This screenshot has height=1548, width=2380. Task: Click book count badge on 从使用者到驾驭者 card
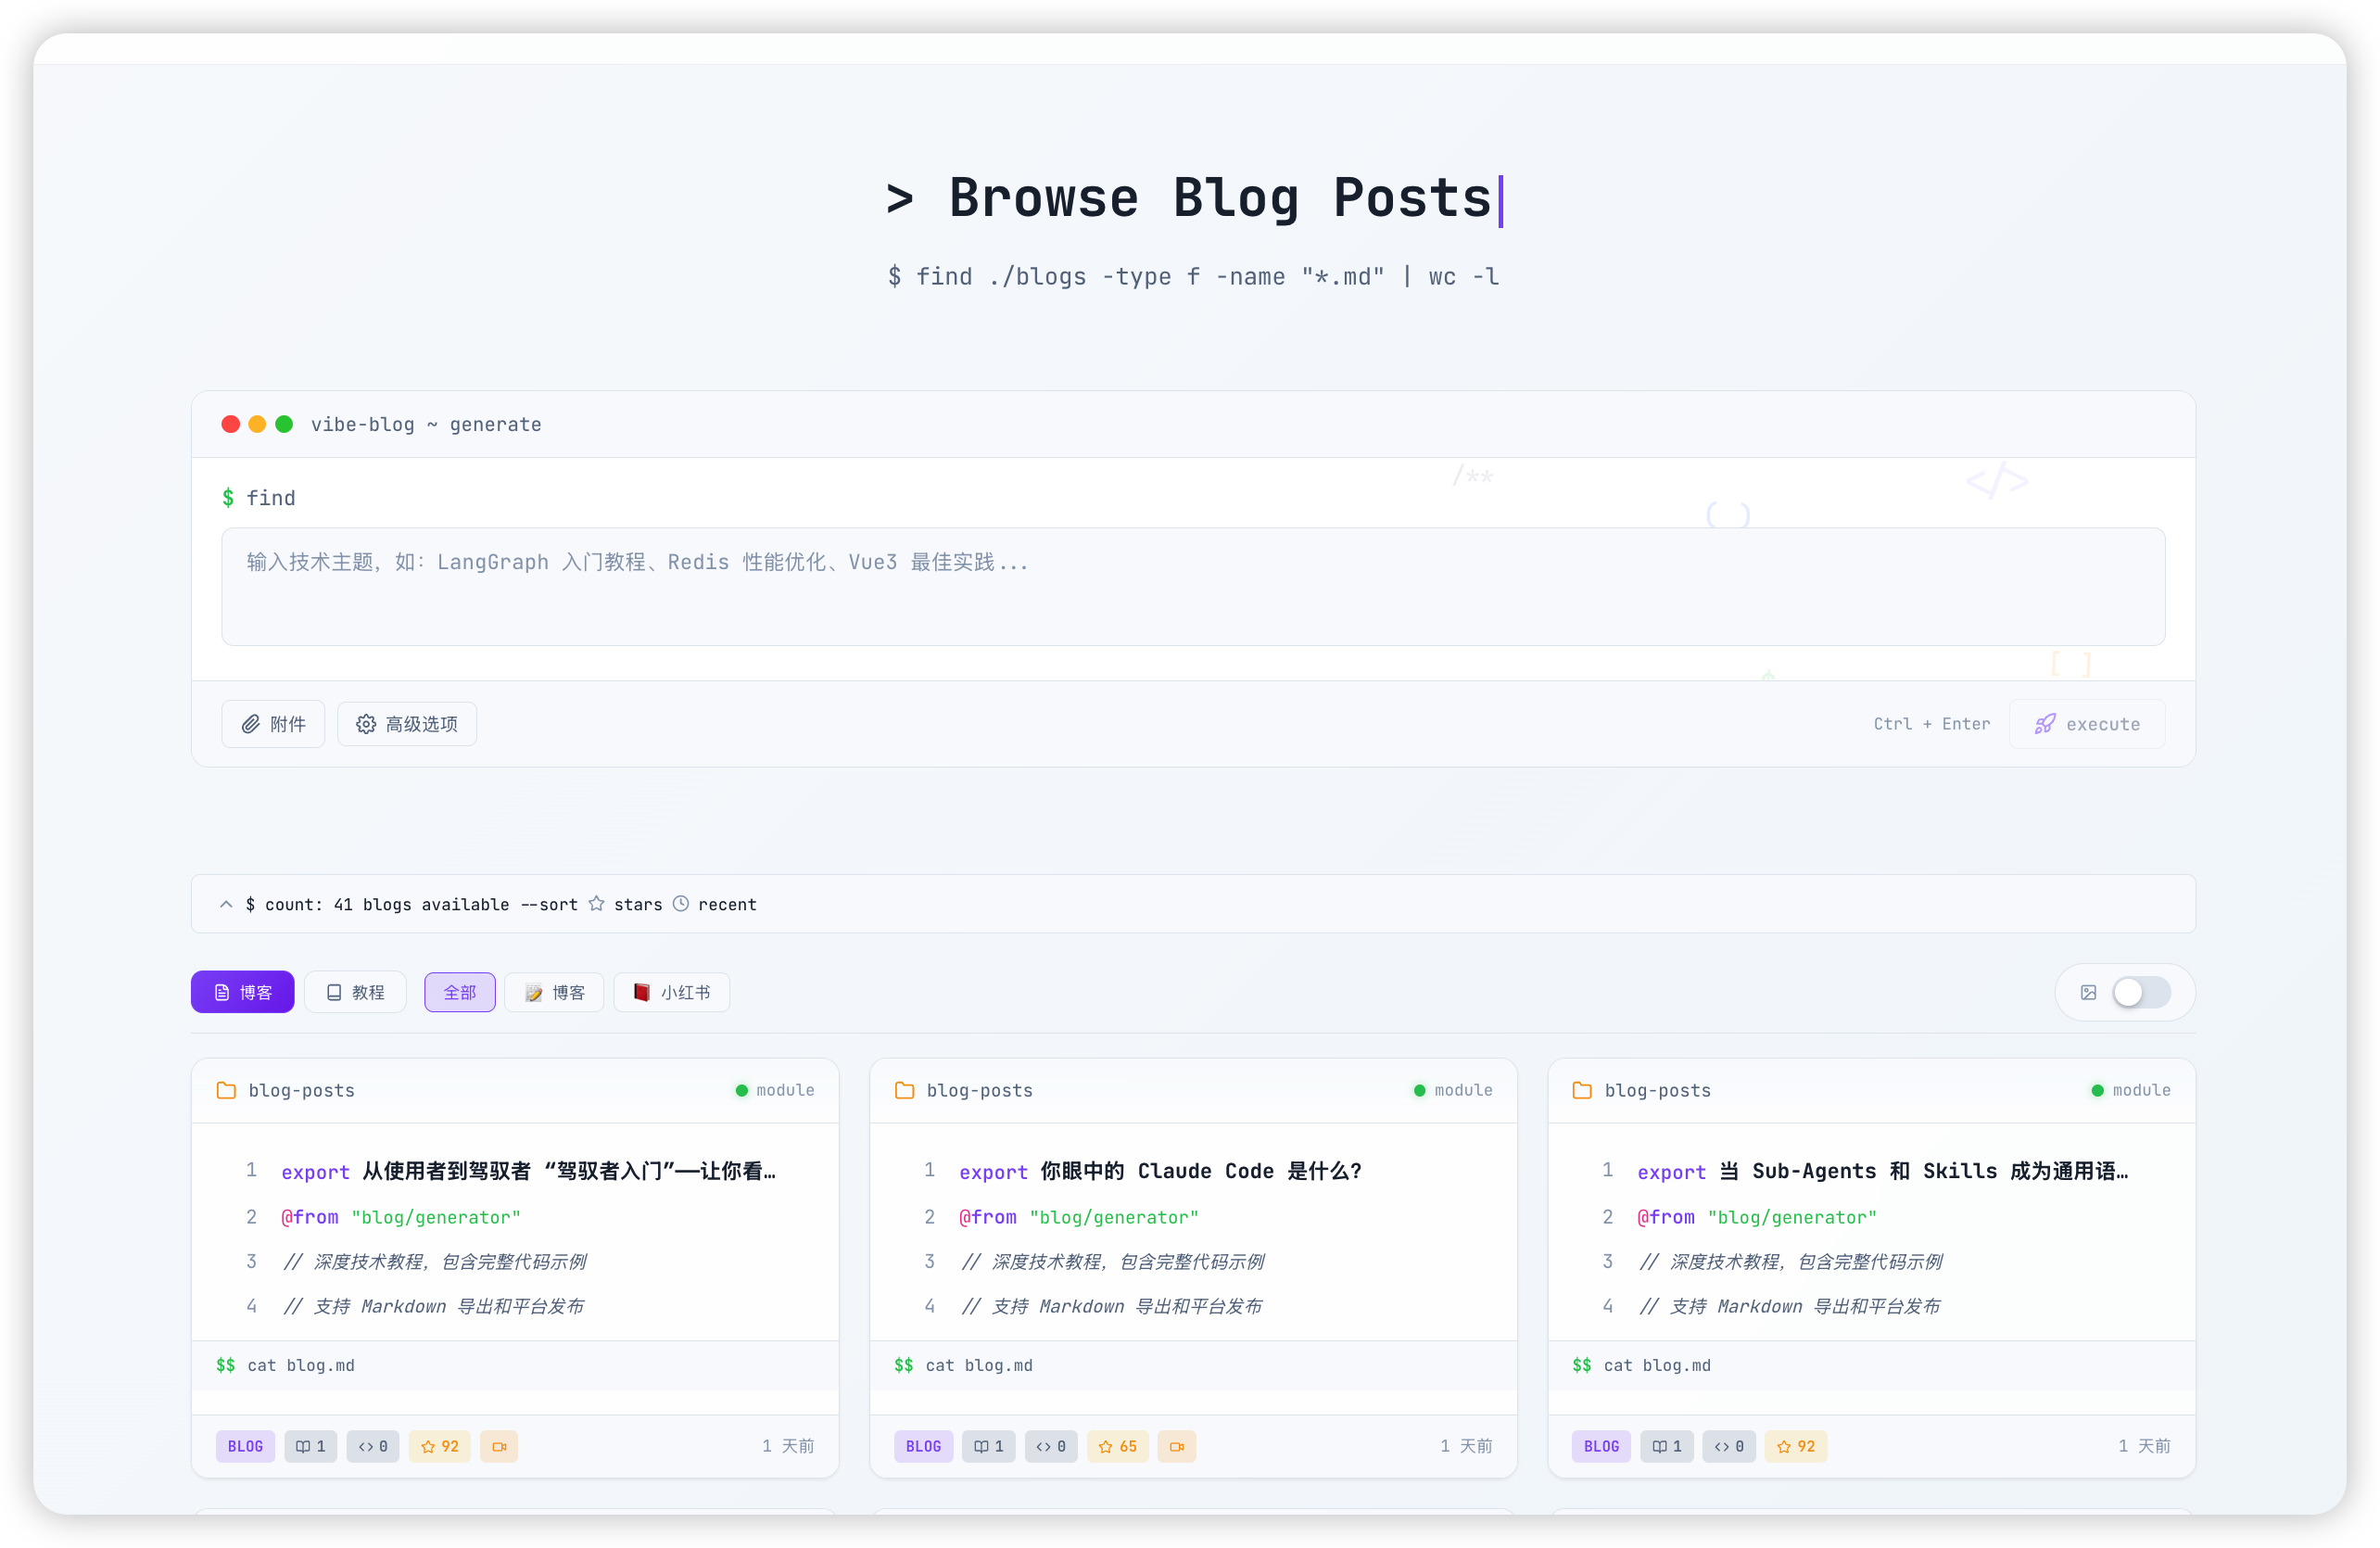[x=311, y=1446]
